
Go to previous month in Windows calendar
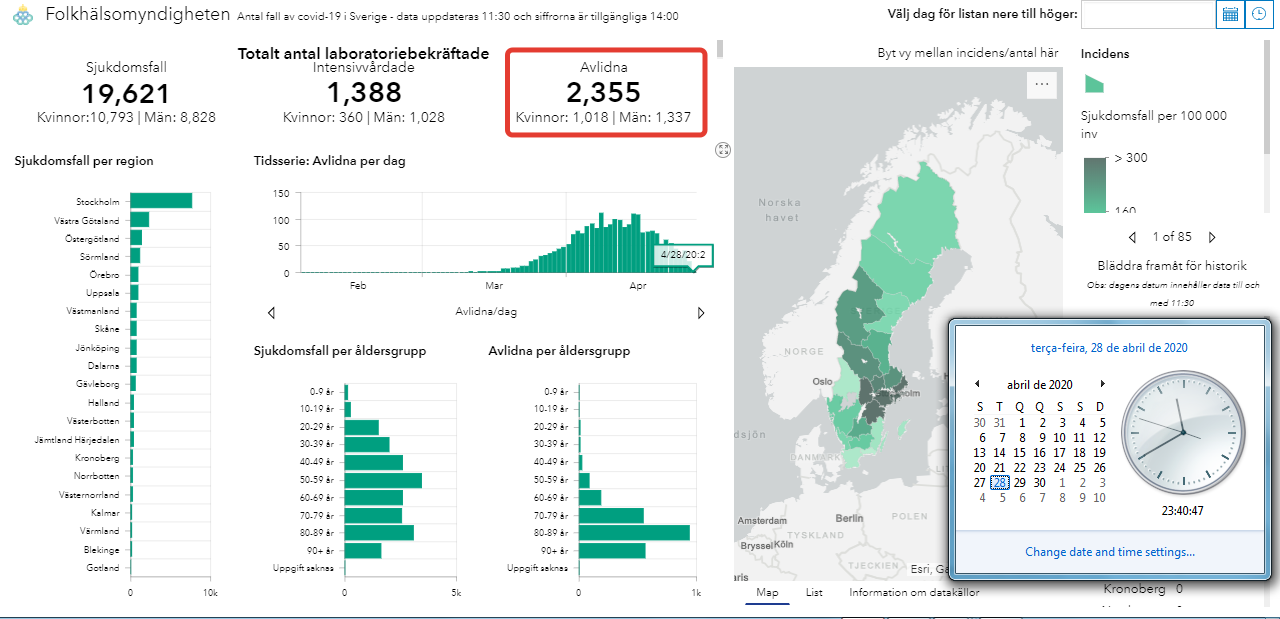[977, 384]
